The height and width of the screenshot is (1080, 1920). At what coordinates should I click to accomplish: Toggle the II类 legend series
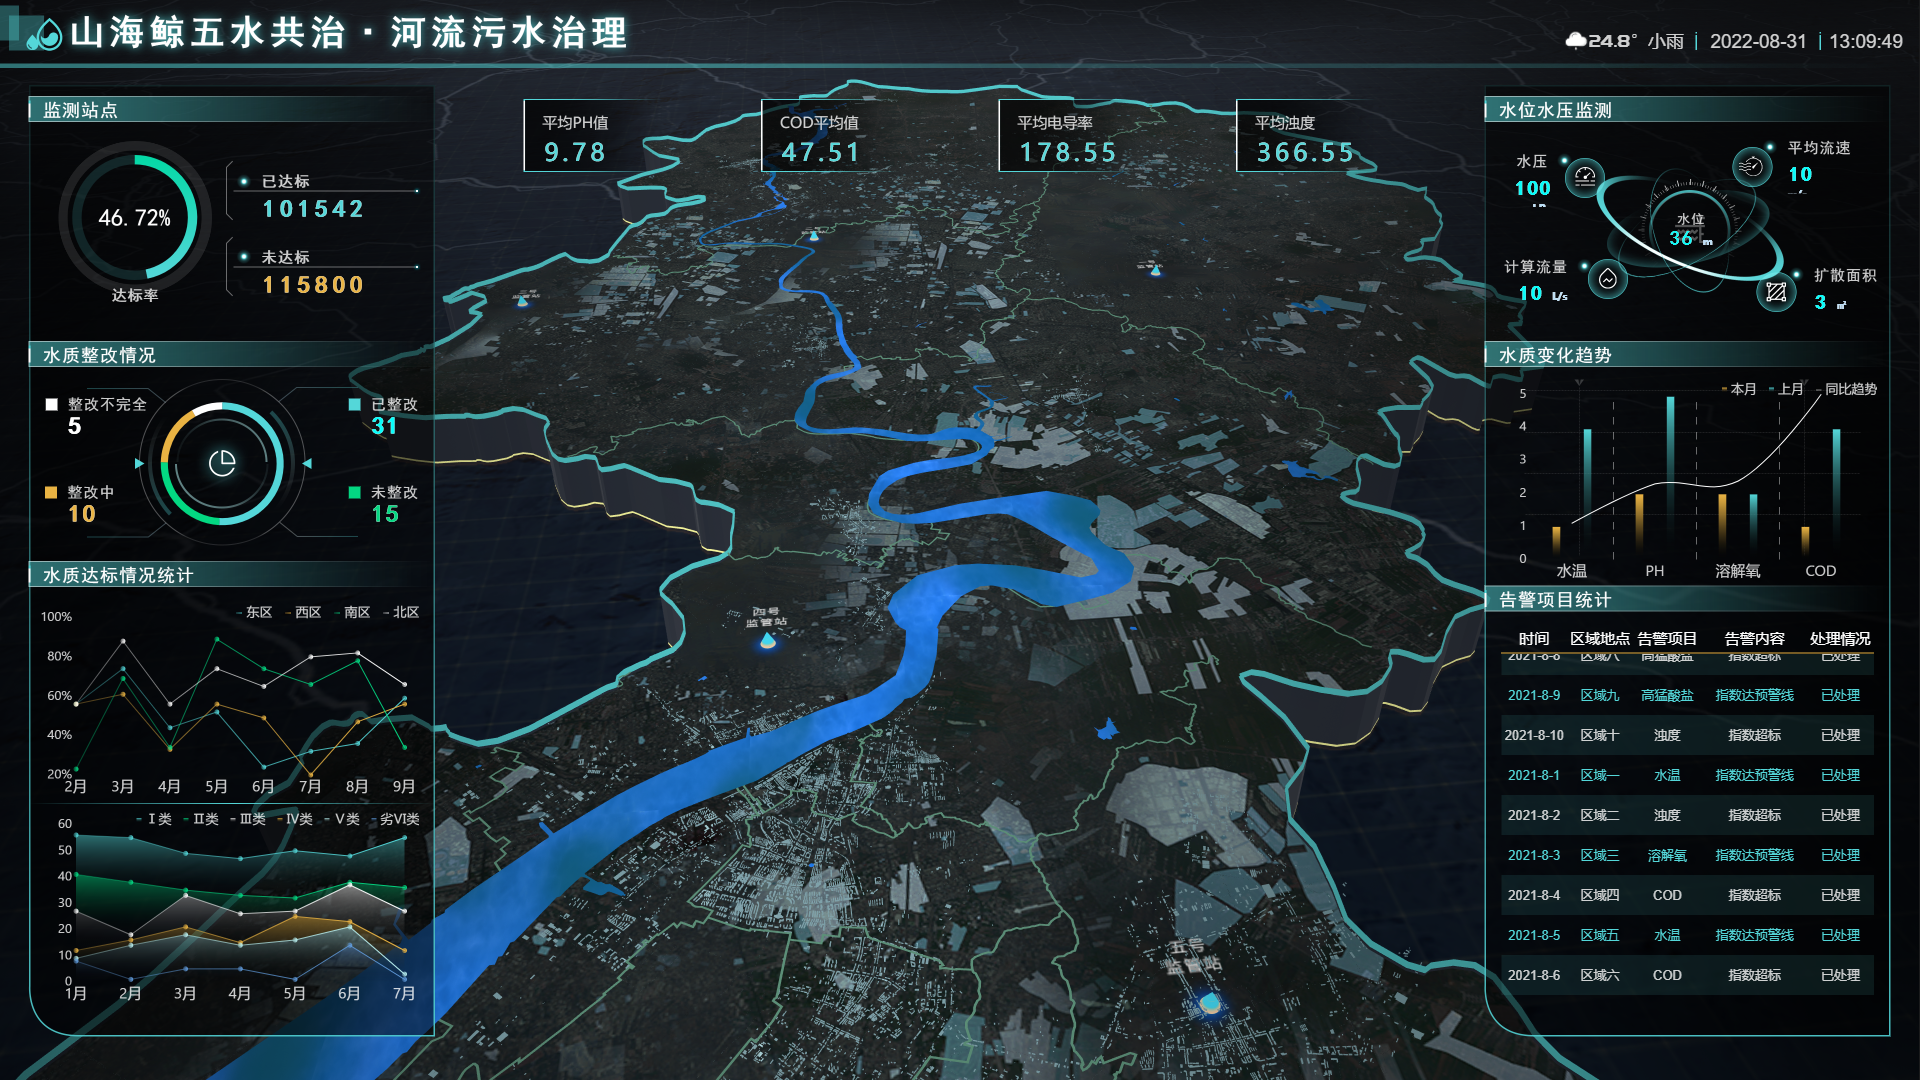(x=200, y=819)
